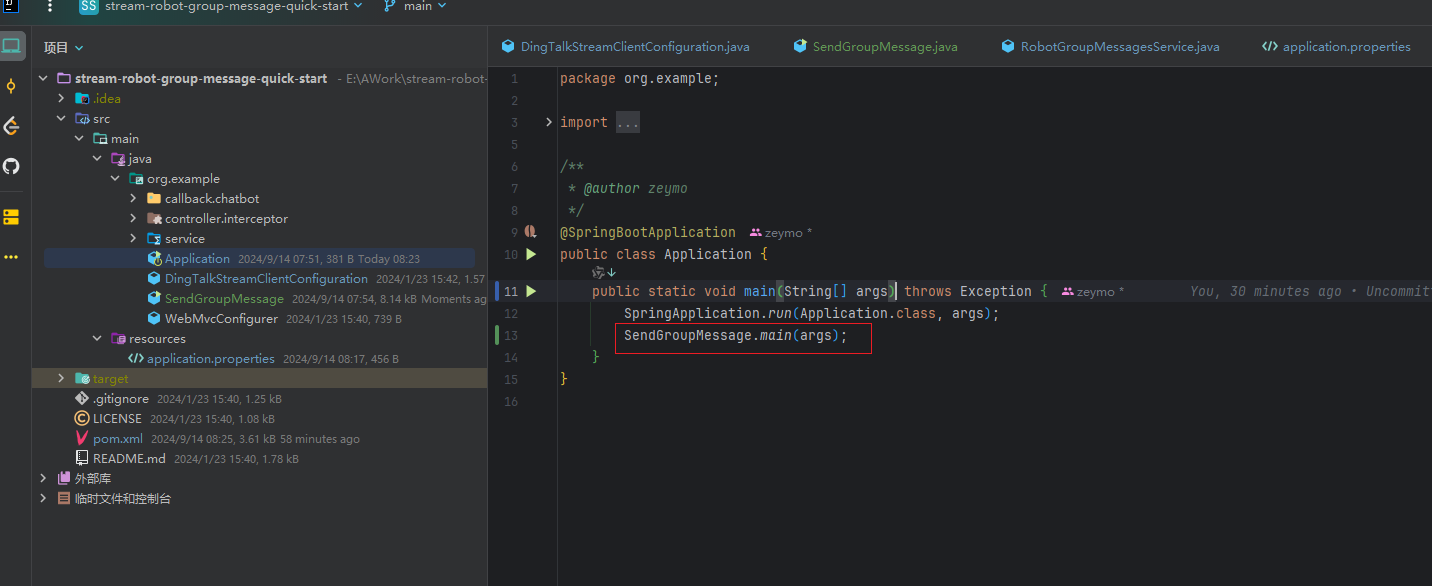1432x586 pixels.
Task: Open project switcher stream-robot-group-message-quick-start
Action: pos(222,6)
